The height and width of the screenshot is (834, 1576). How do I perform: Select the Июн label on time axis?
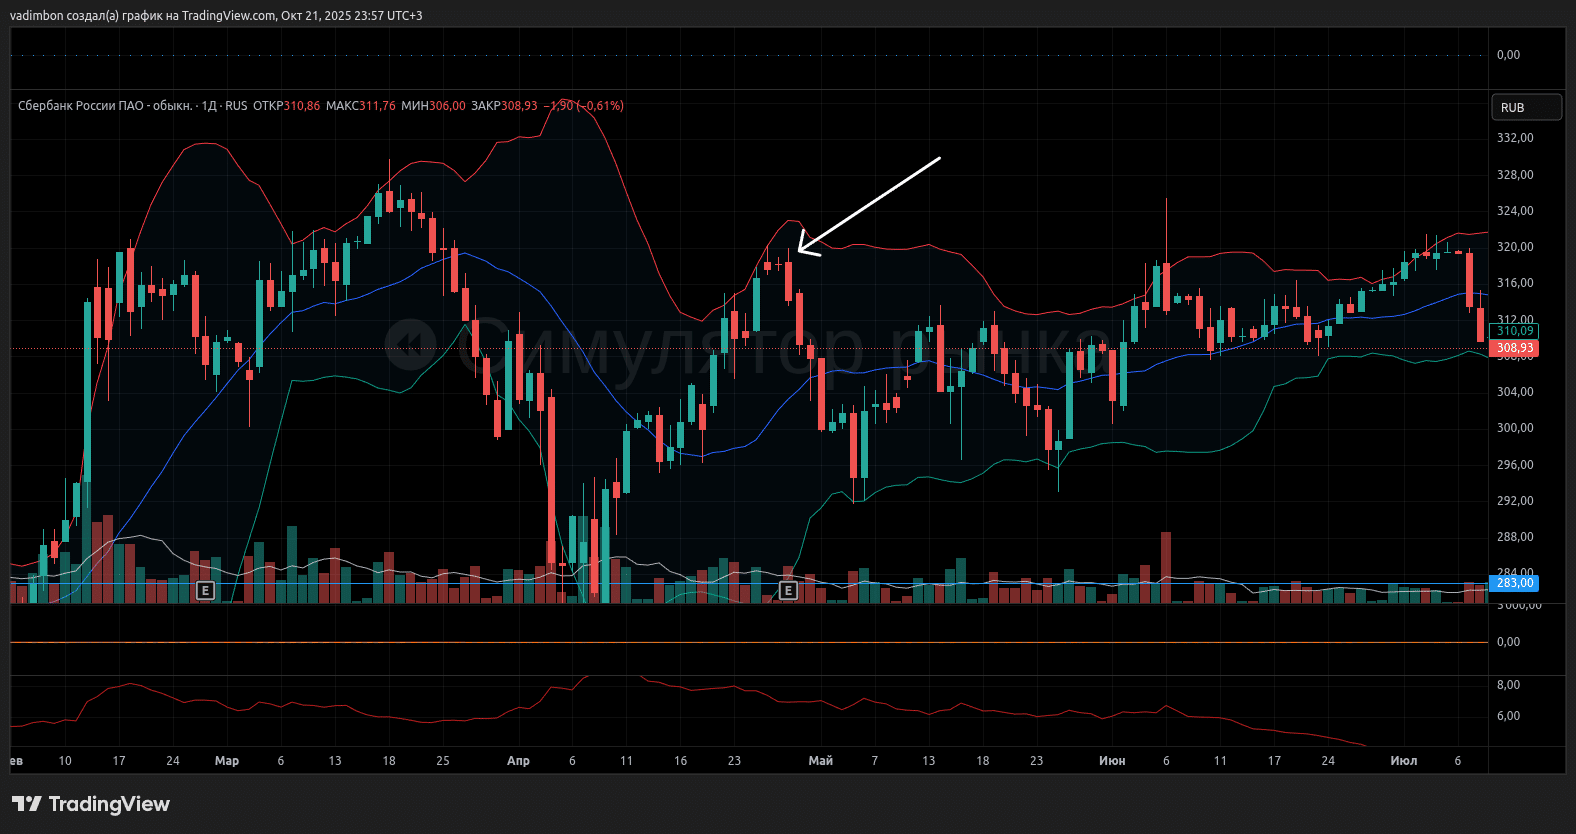tap(1112, 761)
